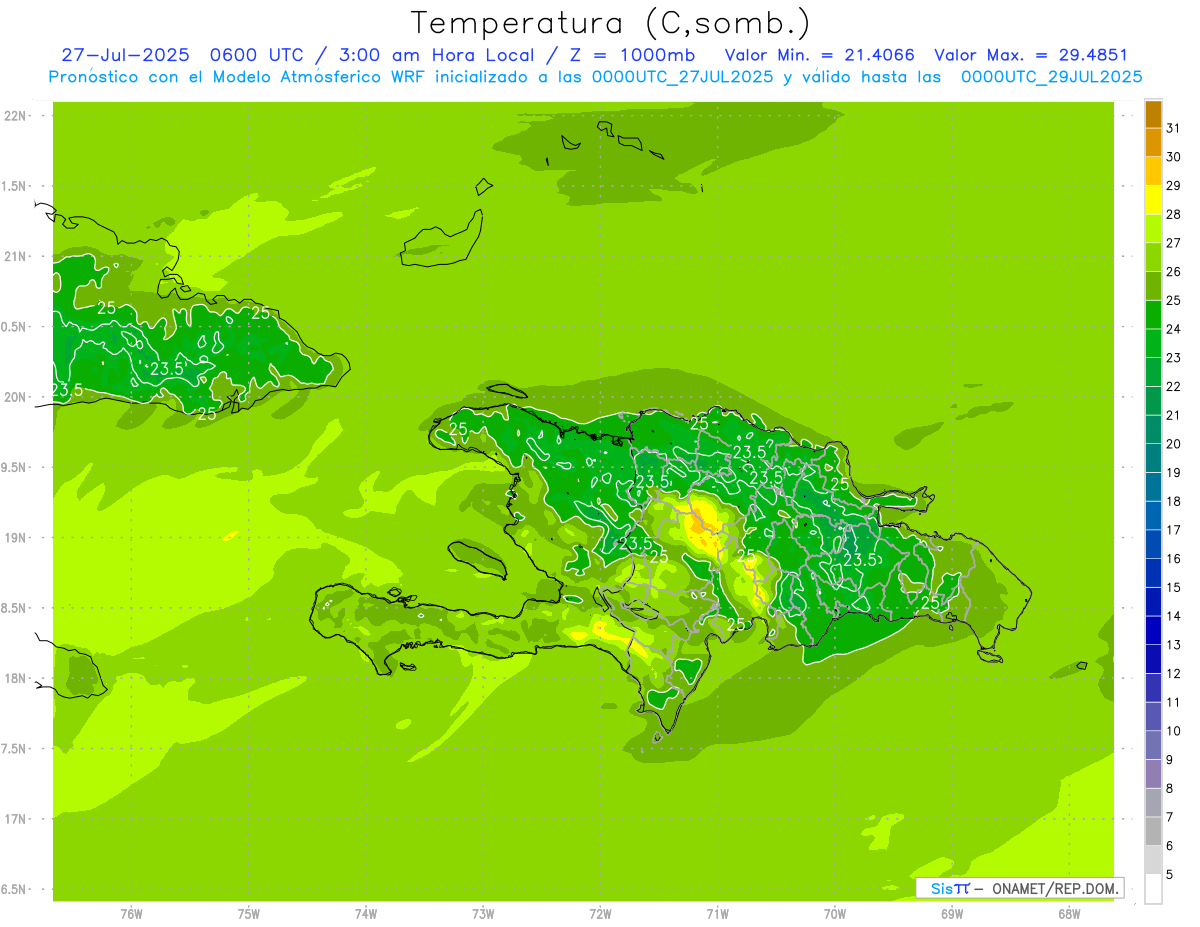Click the initialization time "0000UTC_27JUL2025"
The image size is (1200, 927).
(x=682, y=77)
